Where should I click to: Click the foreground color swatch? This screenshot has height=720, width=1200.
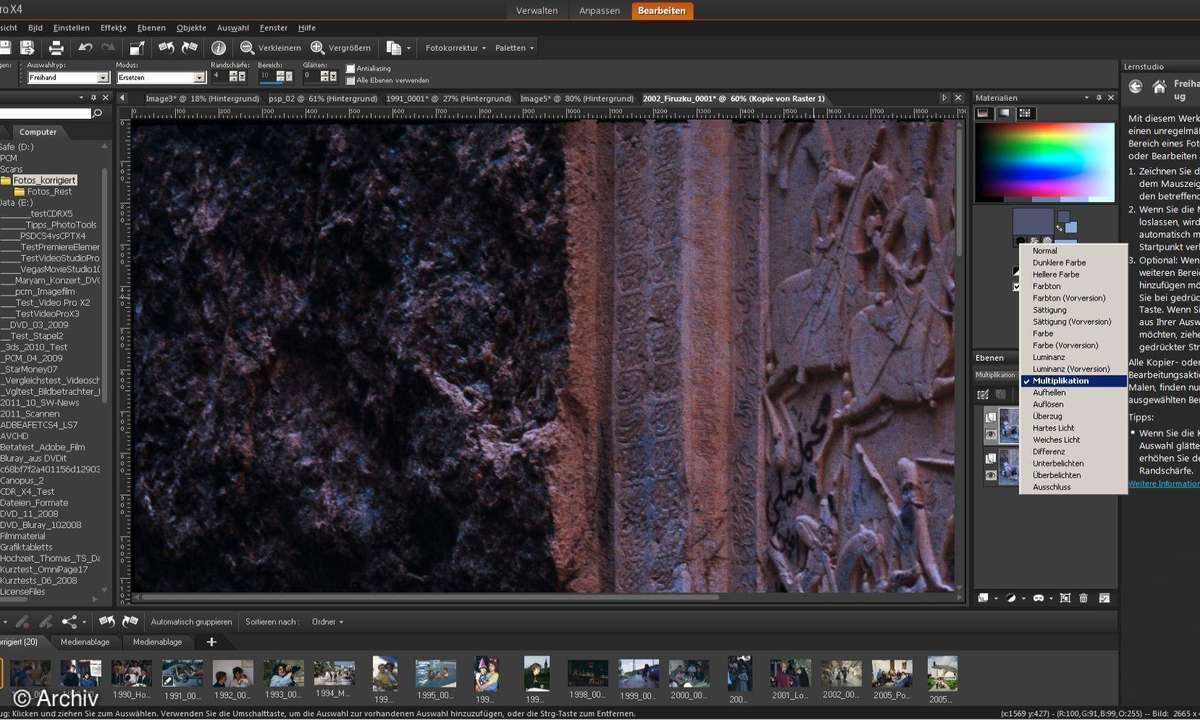tap(1033, 220)
